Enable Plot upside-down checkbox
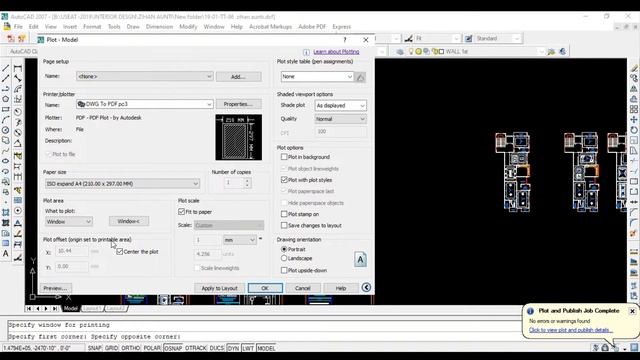This screenshot has width=640, height=360. pos(284,270)
